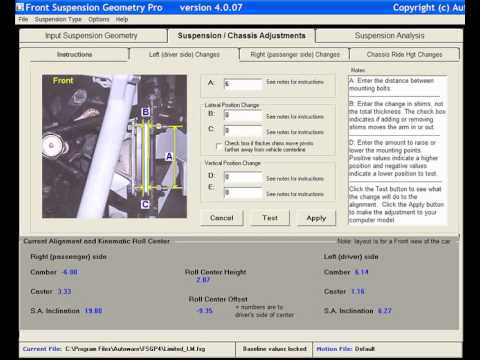Click the D vertical change input field

tap(243, 177)
